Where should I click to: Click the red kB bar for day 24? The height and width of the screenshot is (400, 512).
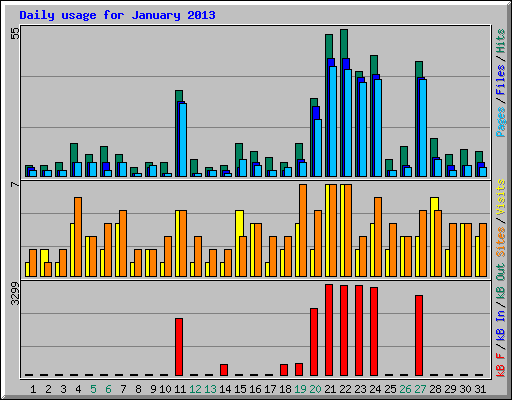pos(374,331)
